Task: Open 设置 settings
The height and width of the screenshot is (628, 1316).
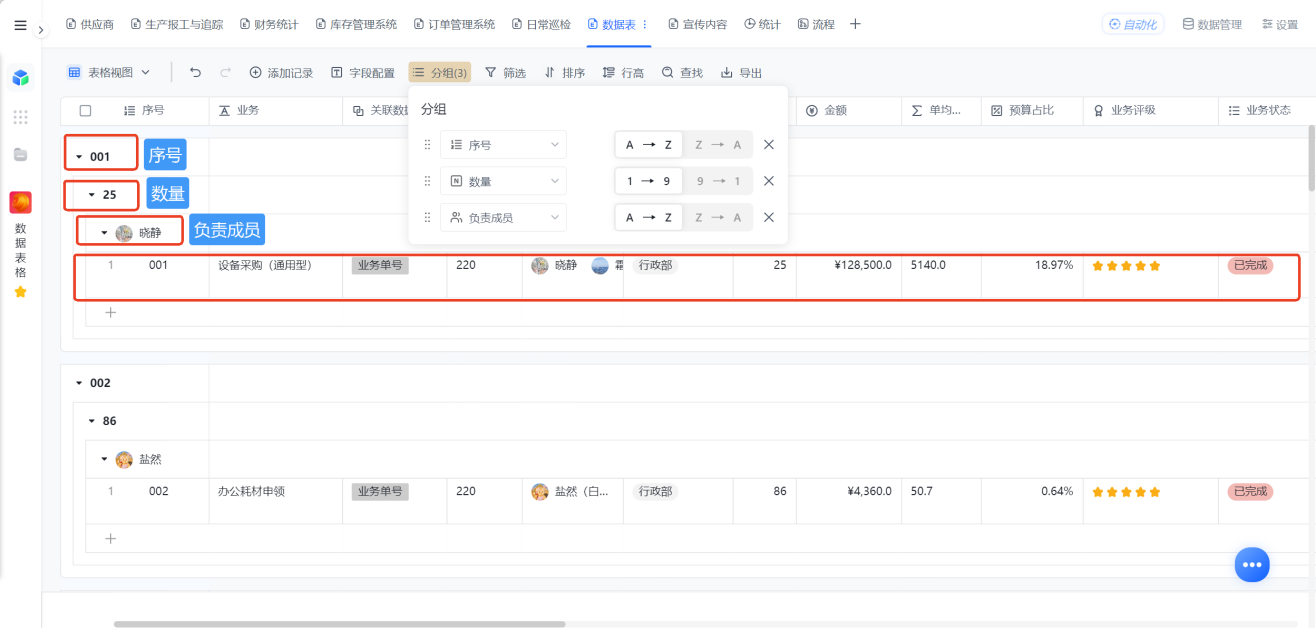Action: 1280,24
